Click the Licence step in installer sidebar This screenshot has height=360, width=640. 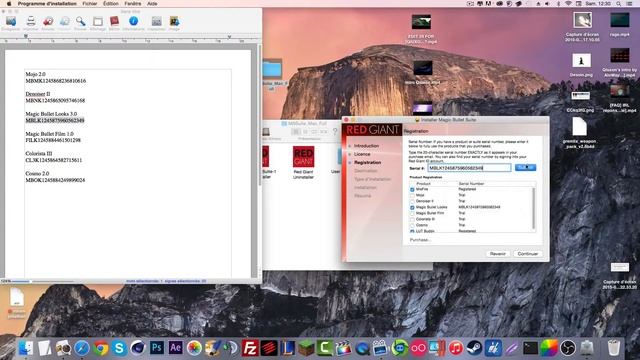point(362,154)
